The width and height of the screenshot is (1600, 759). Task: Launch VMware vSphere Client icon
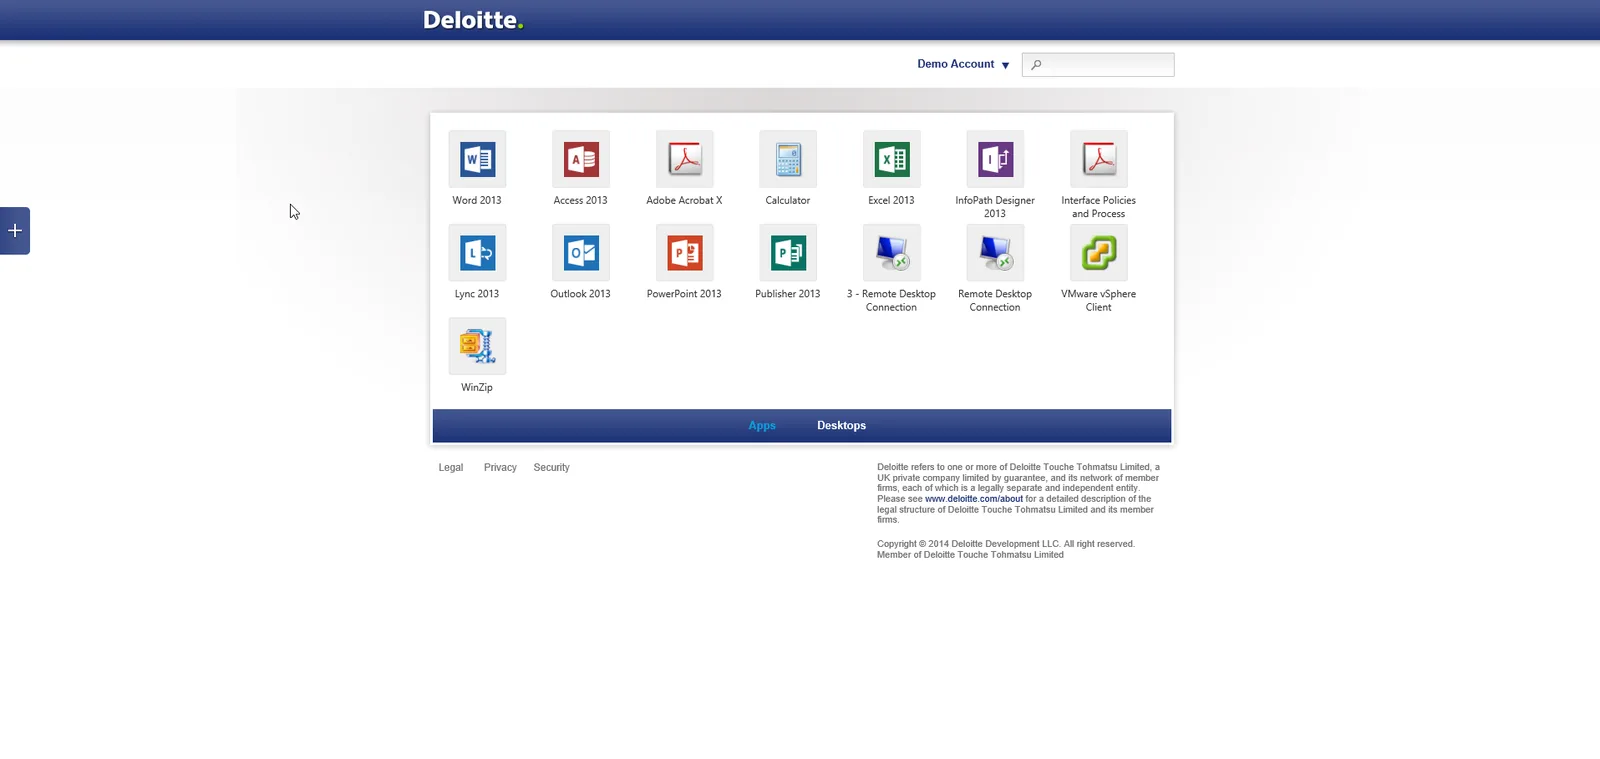click(x=1099, y=253)
